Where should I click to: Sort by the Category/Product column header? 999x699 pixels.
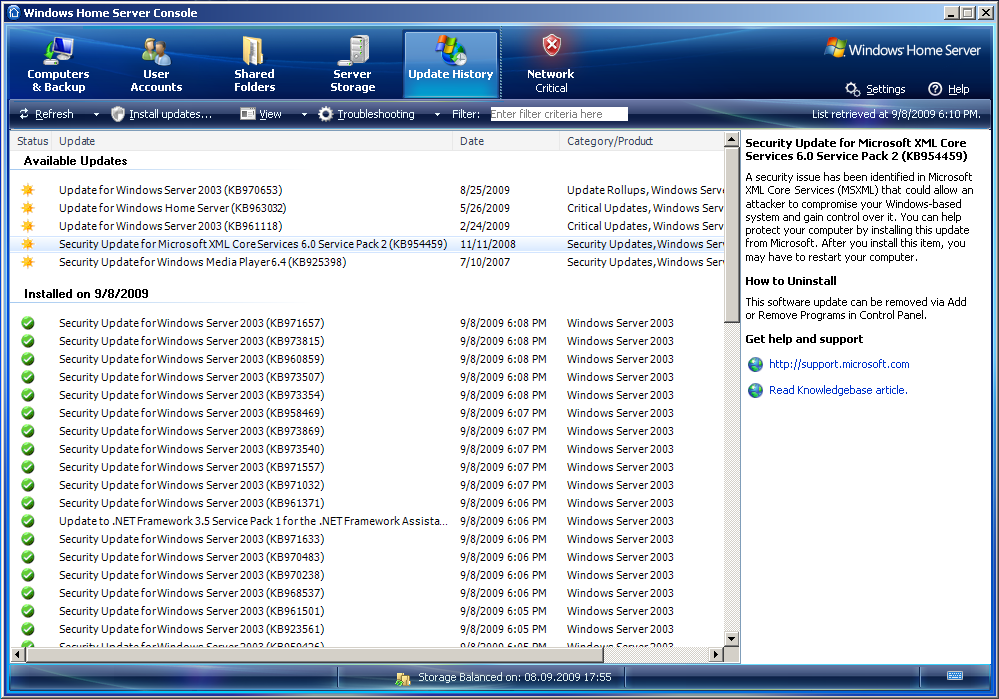pyautogui.click(x=642, y=141)
